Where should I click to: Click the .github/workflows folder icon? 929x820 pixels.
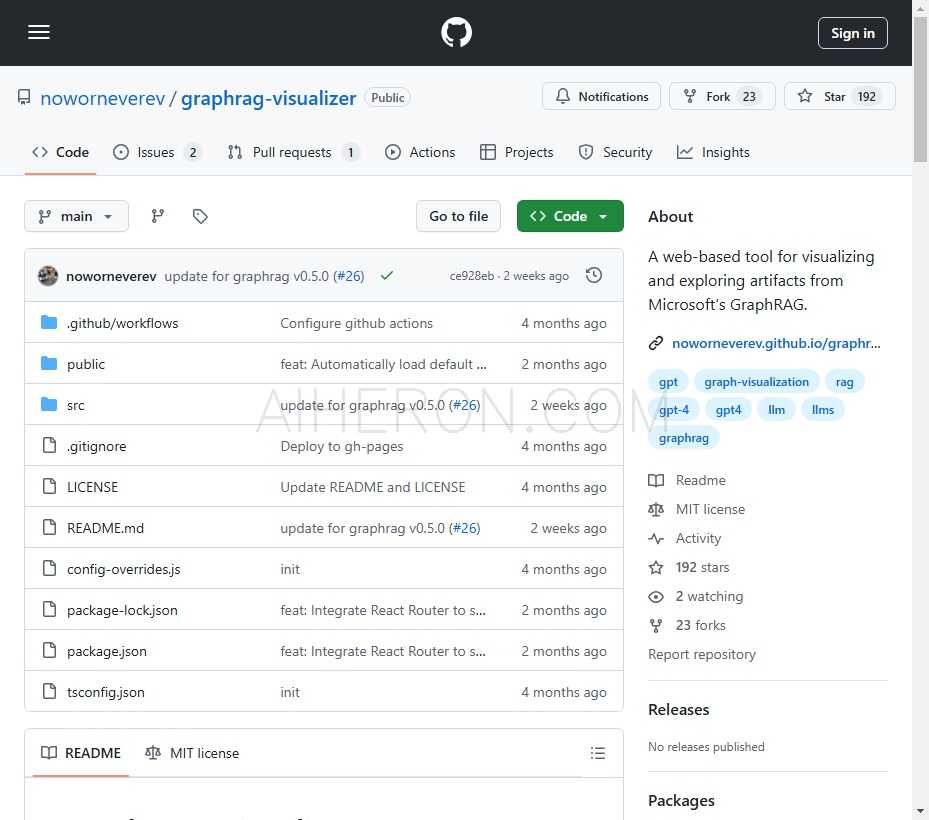pos(49,322)
